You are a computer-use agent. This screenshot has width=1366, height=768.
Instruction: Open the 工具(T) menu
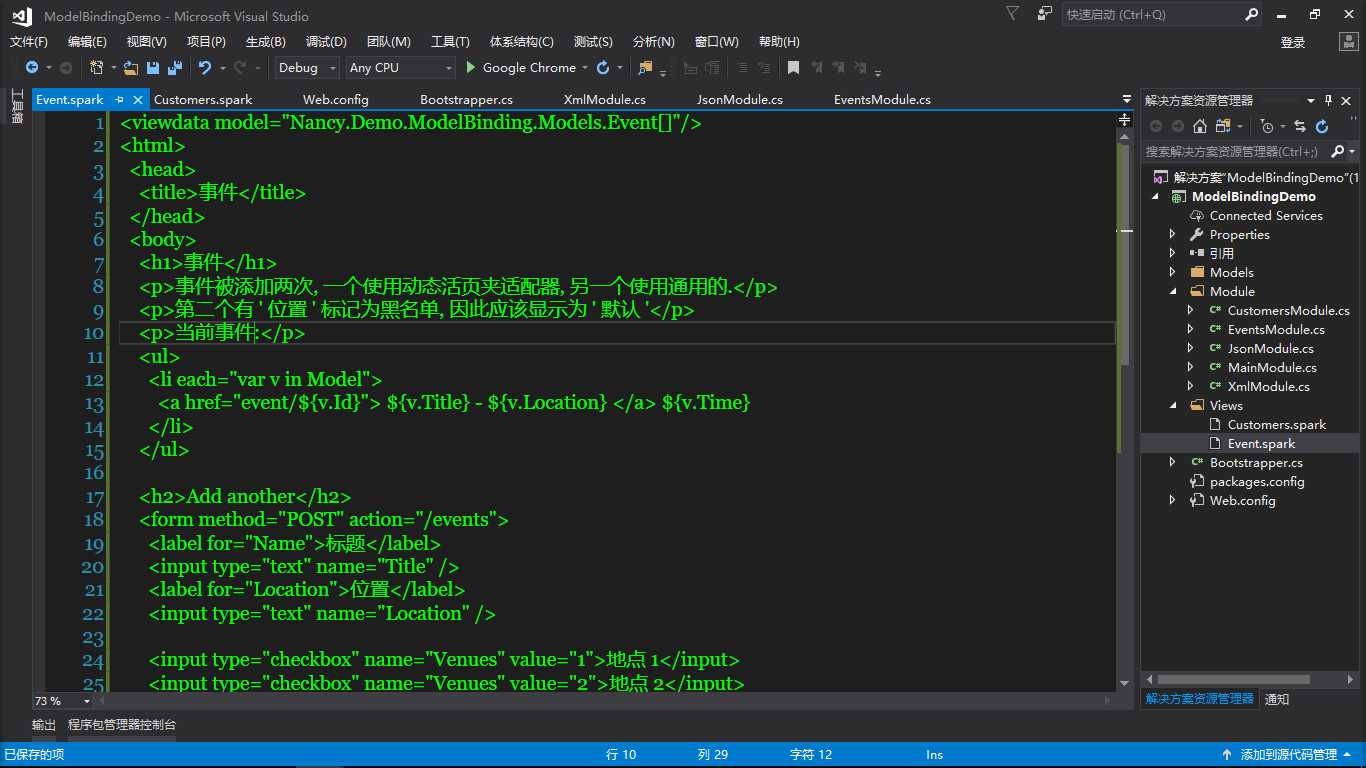coord(450,42)
